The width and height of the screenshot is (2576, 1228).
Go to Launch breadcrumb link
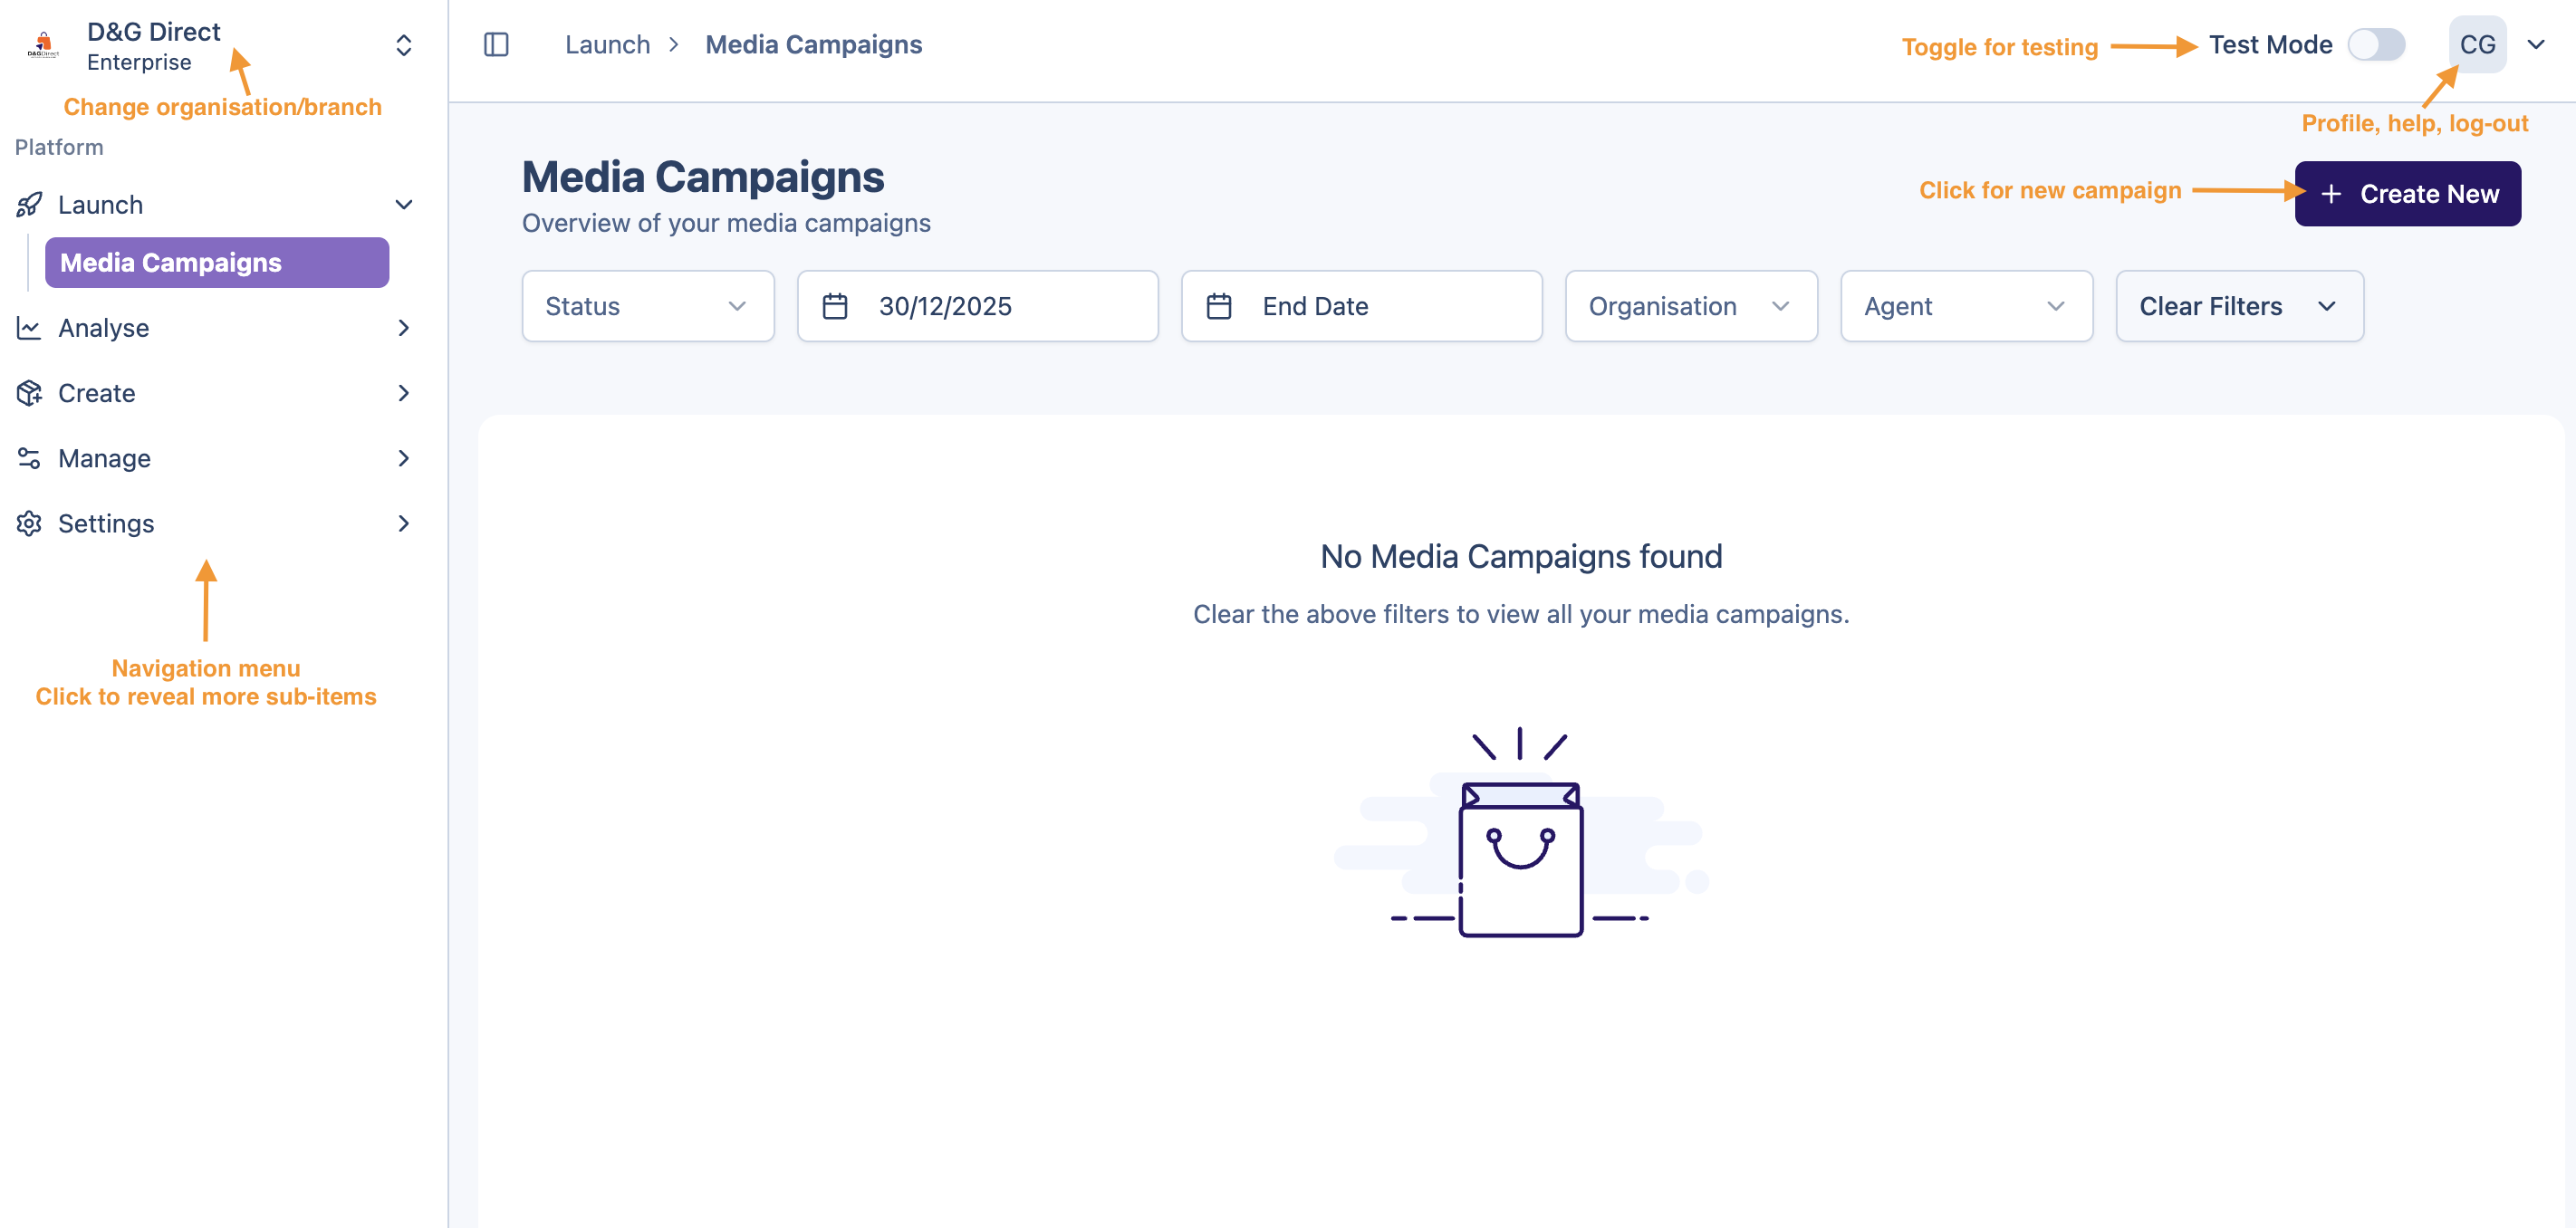[x=607, y=45]
